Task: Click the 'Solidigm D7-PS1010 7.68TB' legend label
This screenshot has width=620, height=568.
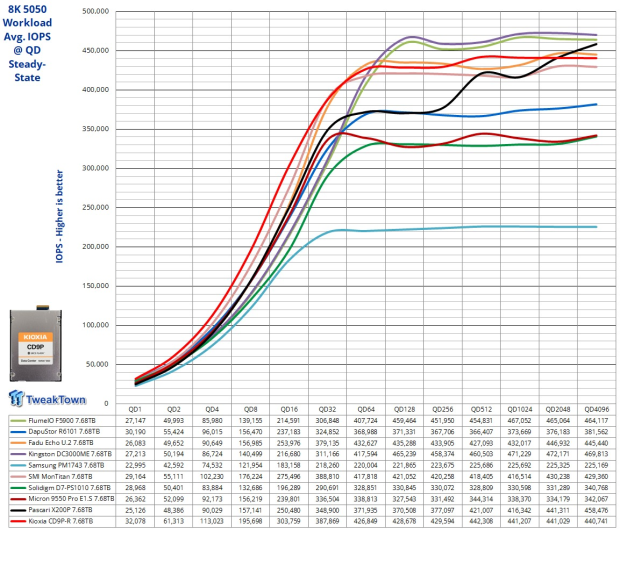Action: 70,488
